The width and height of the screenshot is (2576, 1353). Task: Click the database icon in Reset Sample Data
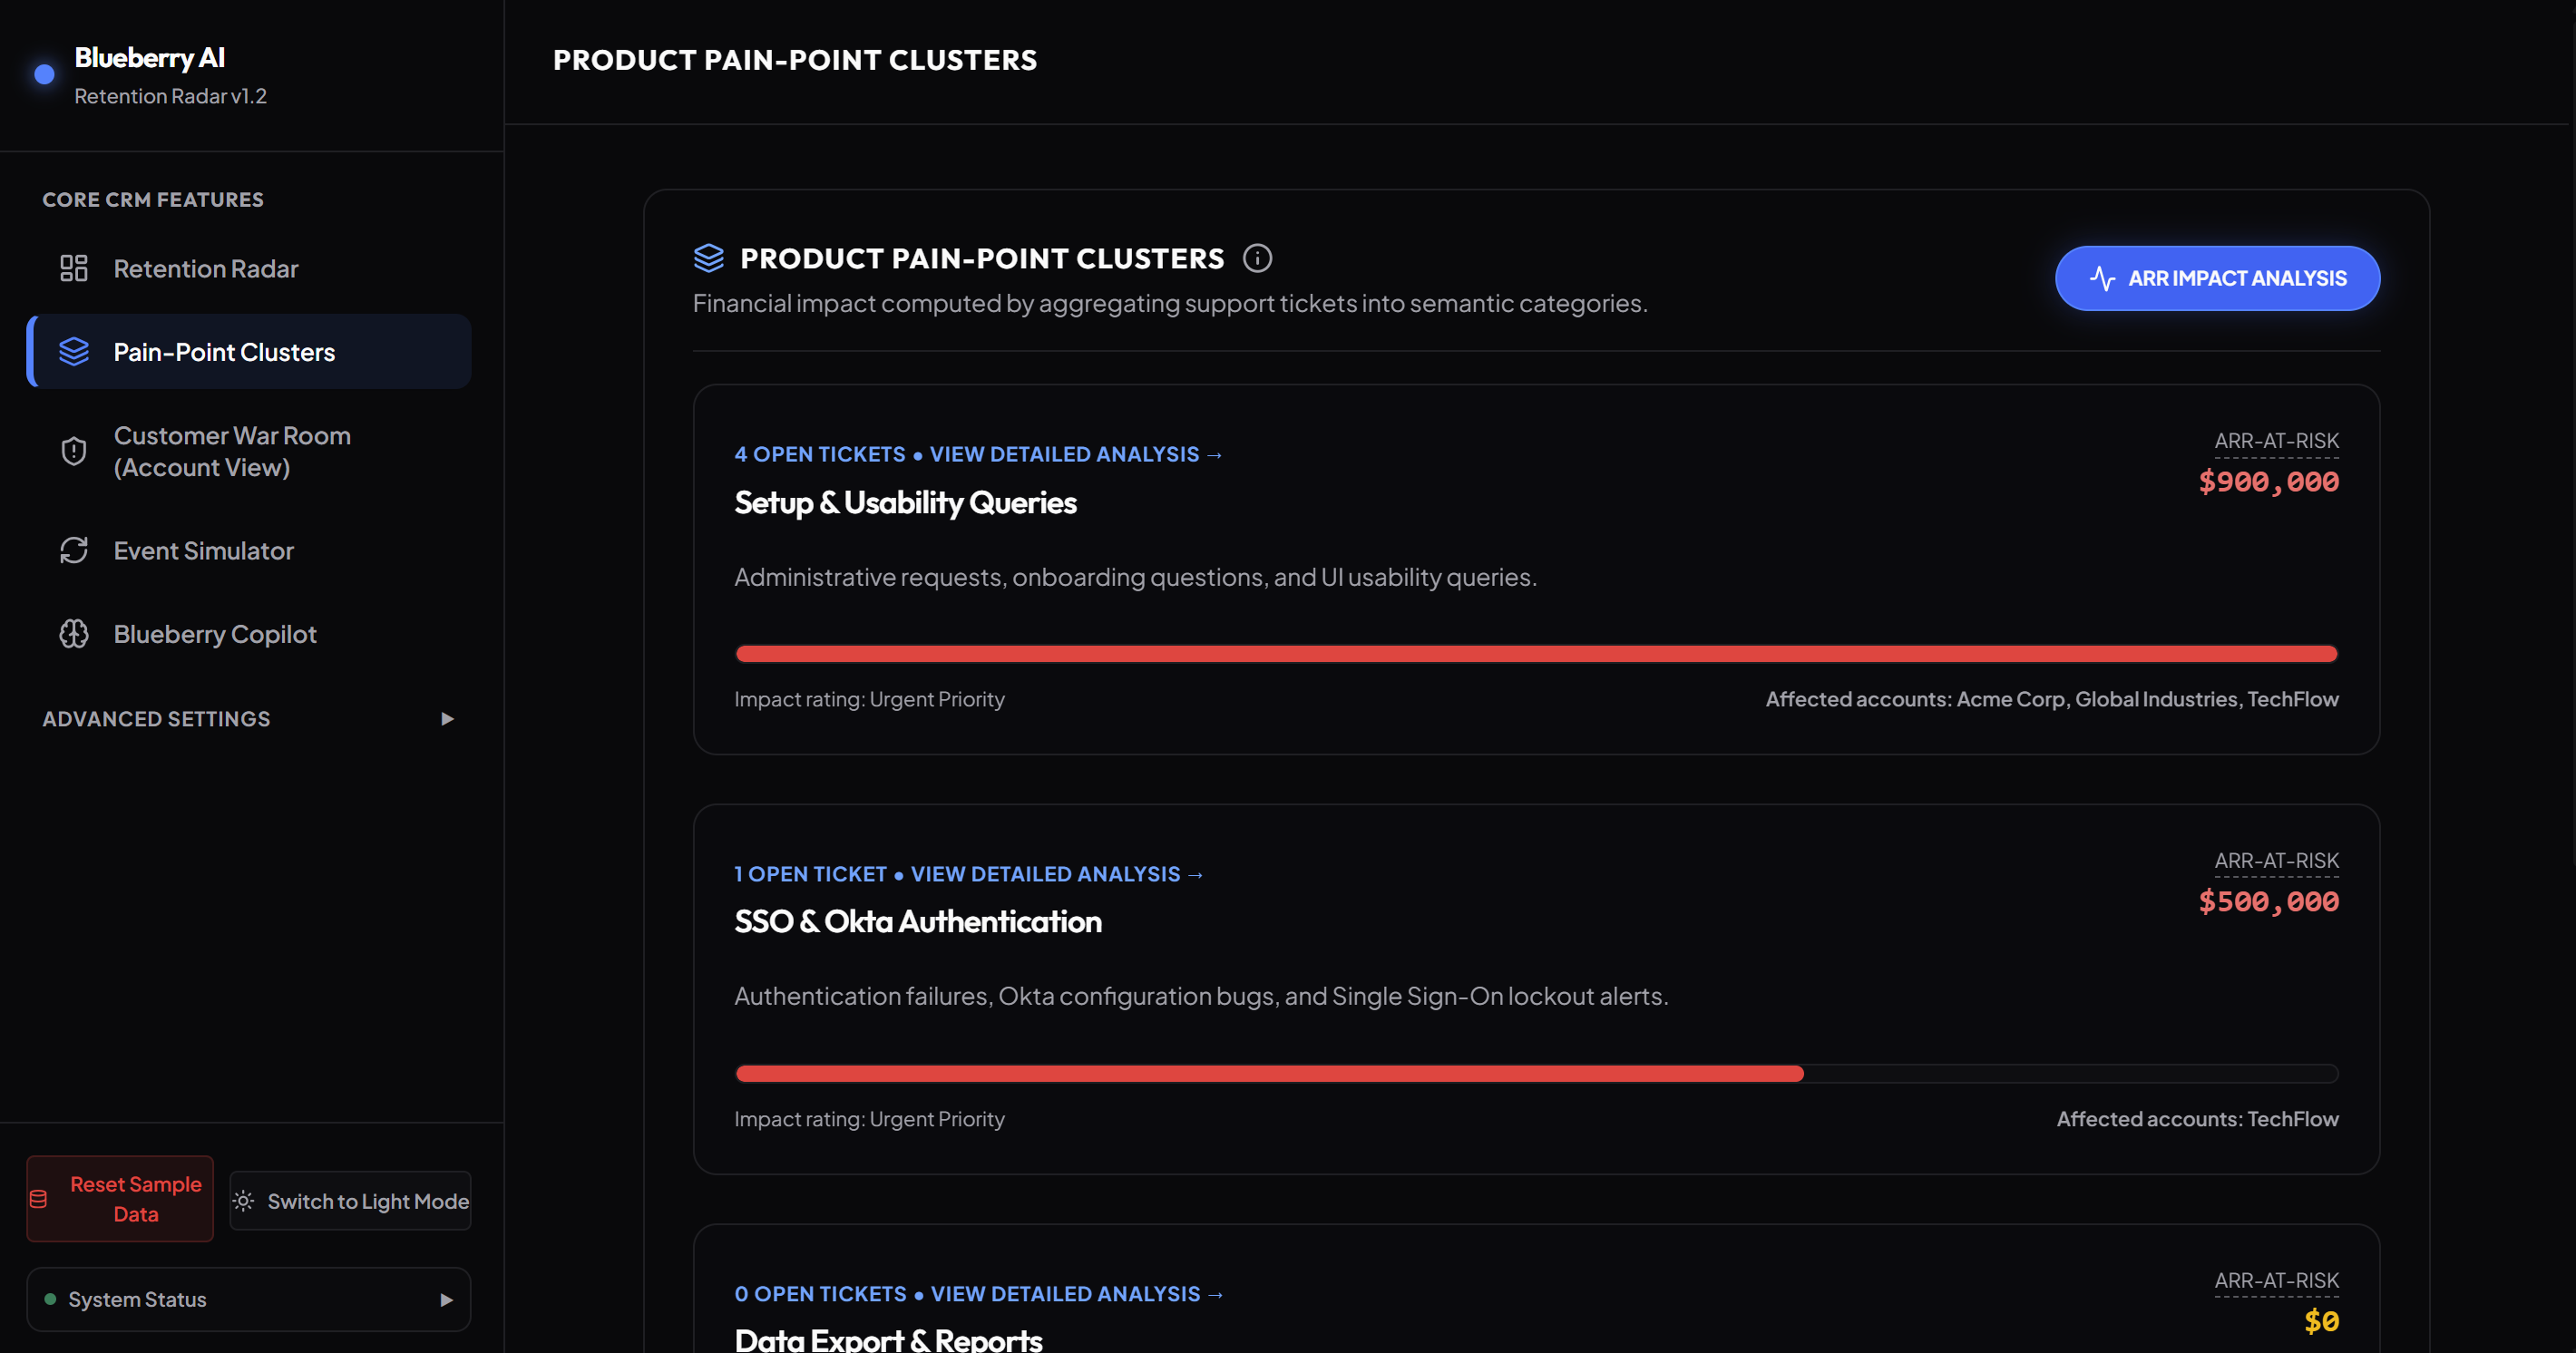coord(39,1199)
